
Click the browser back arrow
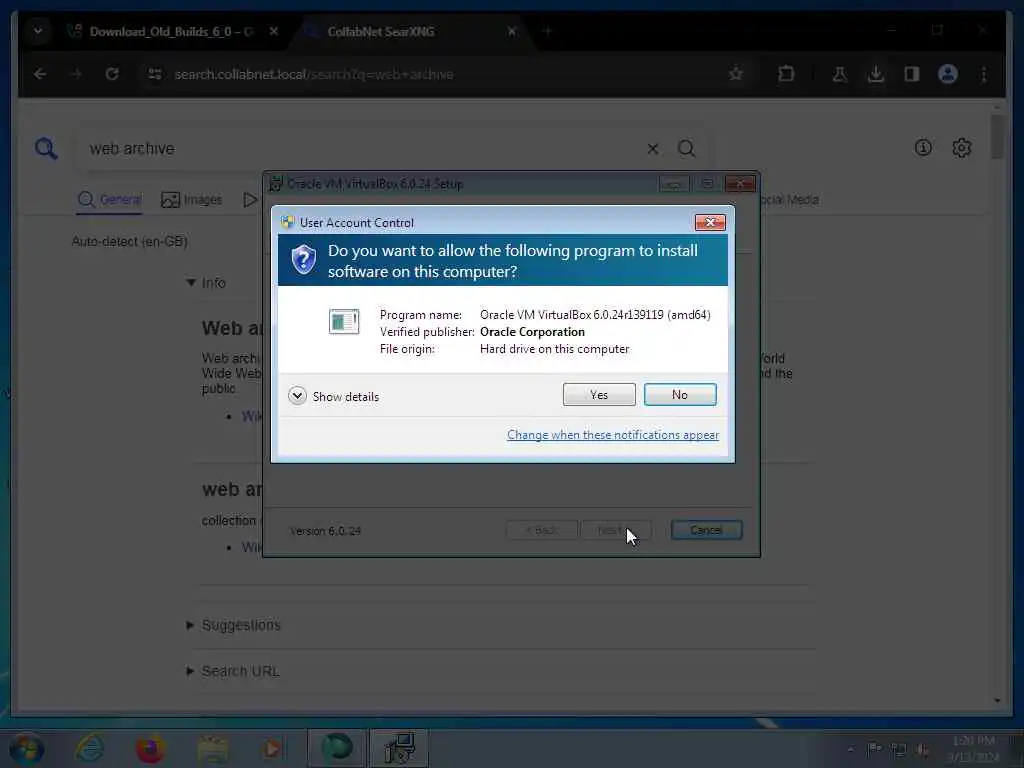(40, 74)
